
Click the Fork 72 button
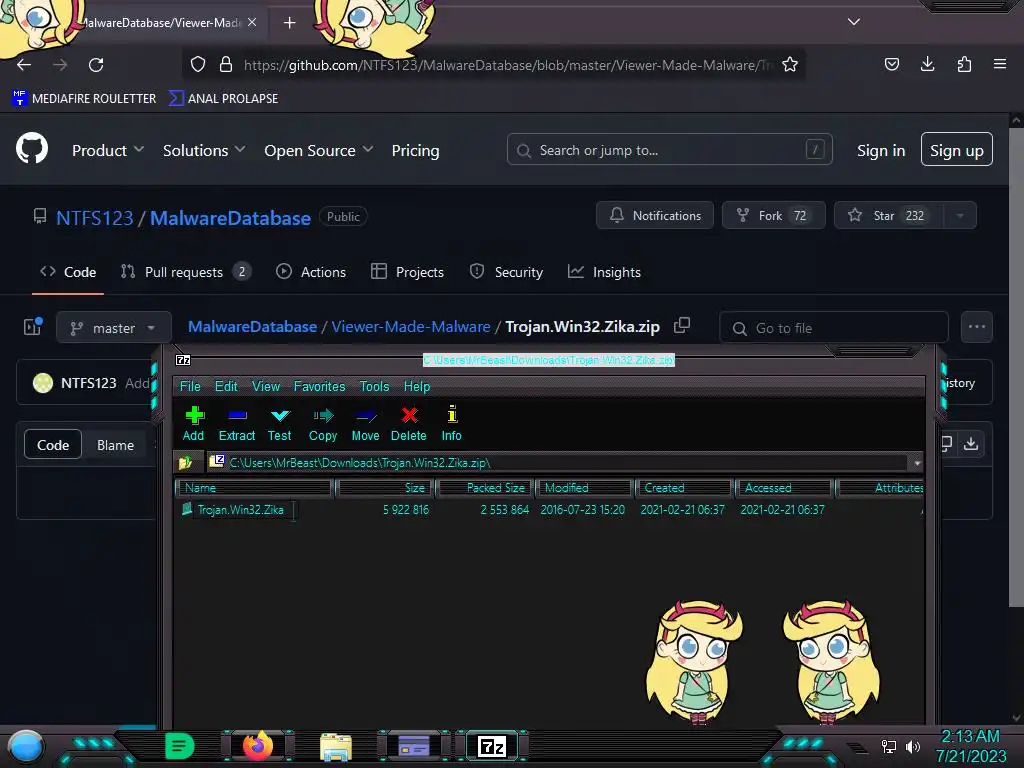click(x=773, y=216)
